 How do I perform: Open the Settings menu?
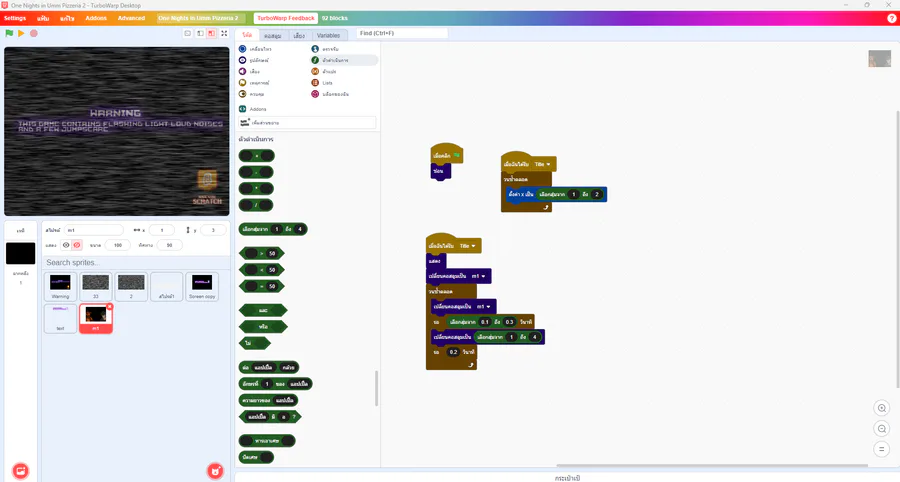click(15, 18)
